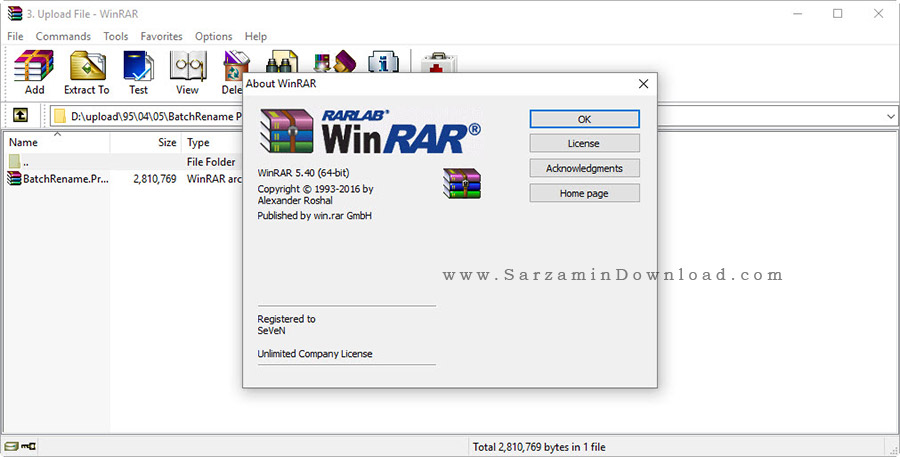The width and height of the screenshot is (900, 457).
Task: Click the Repair first-aid kit toolbar icon
Action: (x=439, y=63)
